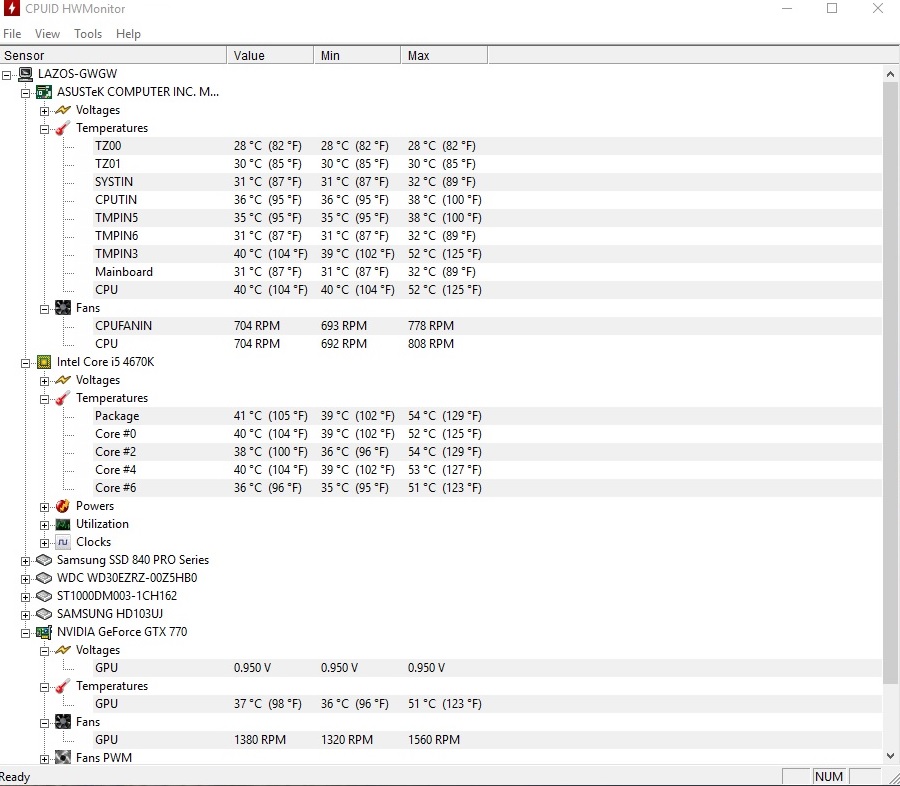Collapse the LAZOS-GWGW root node
This screenshot has width=900, height=786.
pyautogui.click(x=6, y=75)
